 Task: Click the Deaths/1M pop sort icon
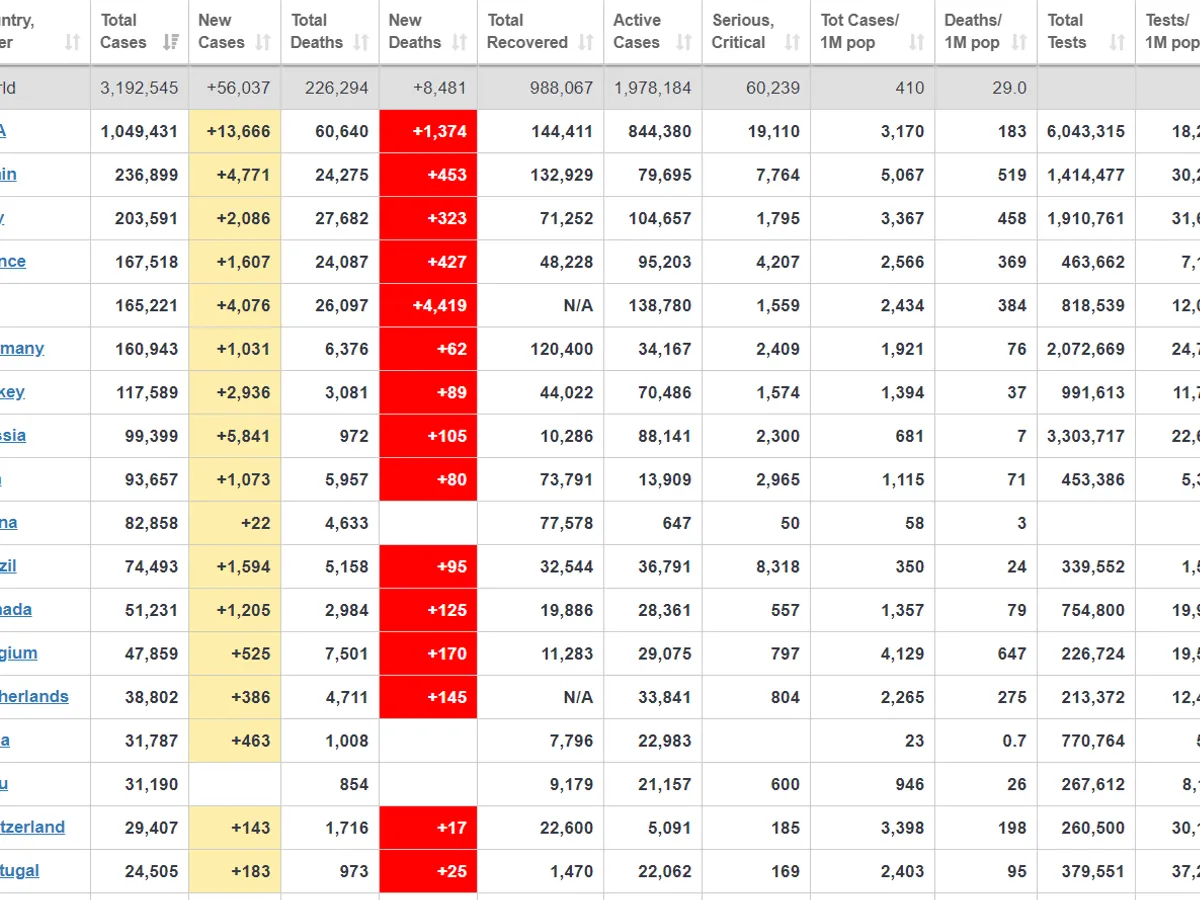pos(1019,42)
